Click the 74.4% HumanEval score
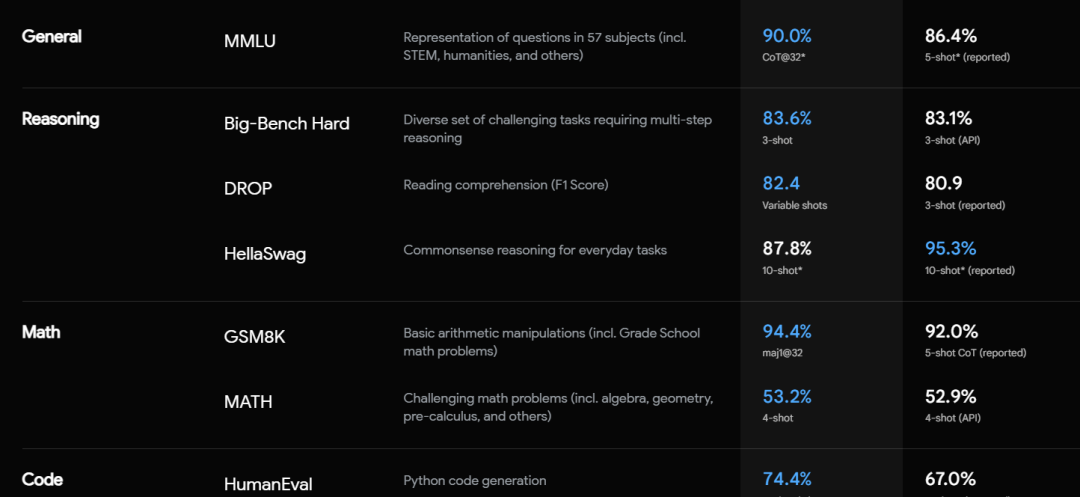Viewport: 1080px width, 497px height. coord(787,480)
